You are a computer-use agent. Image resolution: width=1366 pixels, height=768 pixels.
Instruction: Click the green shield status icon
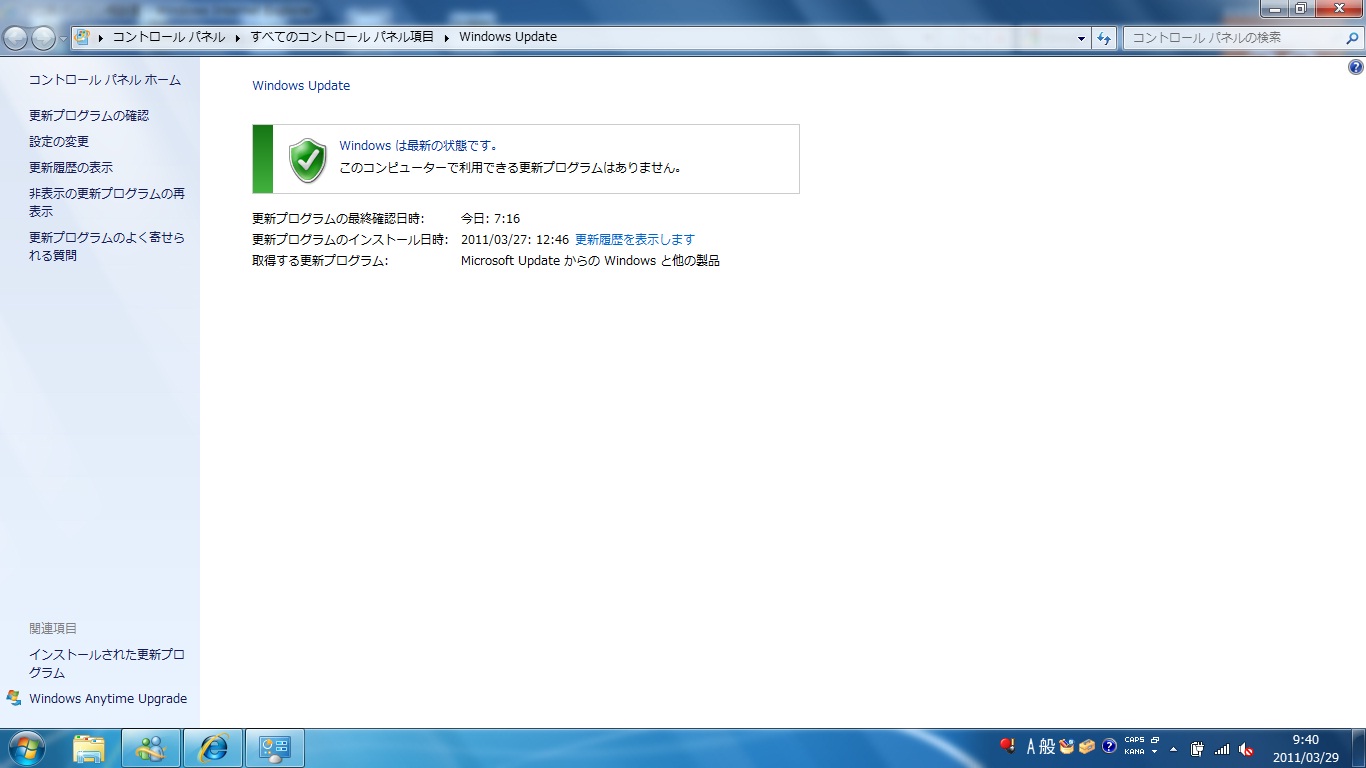[x=308, y=160]
